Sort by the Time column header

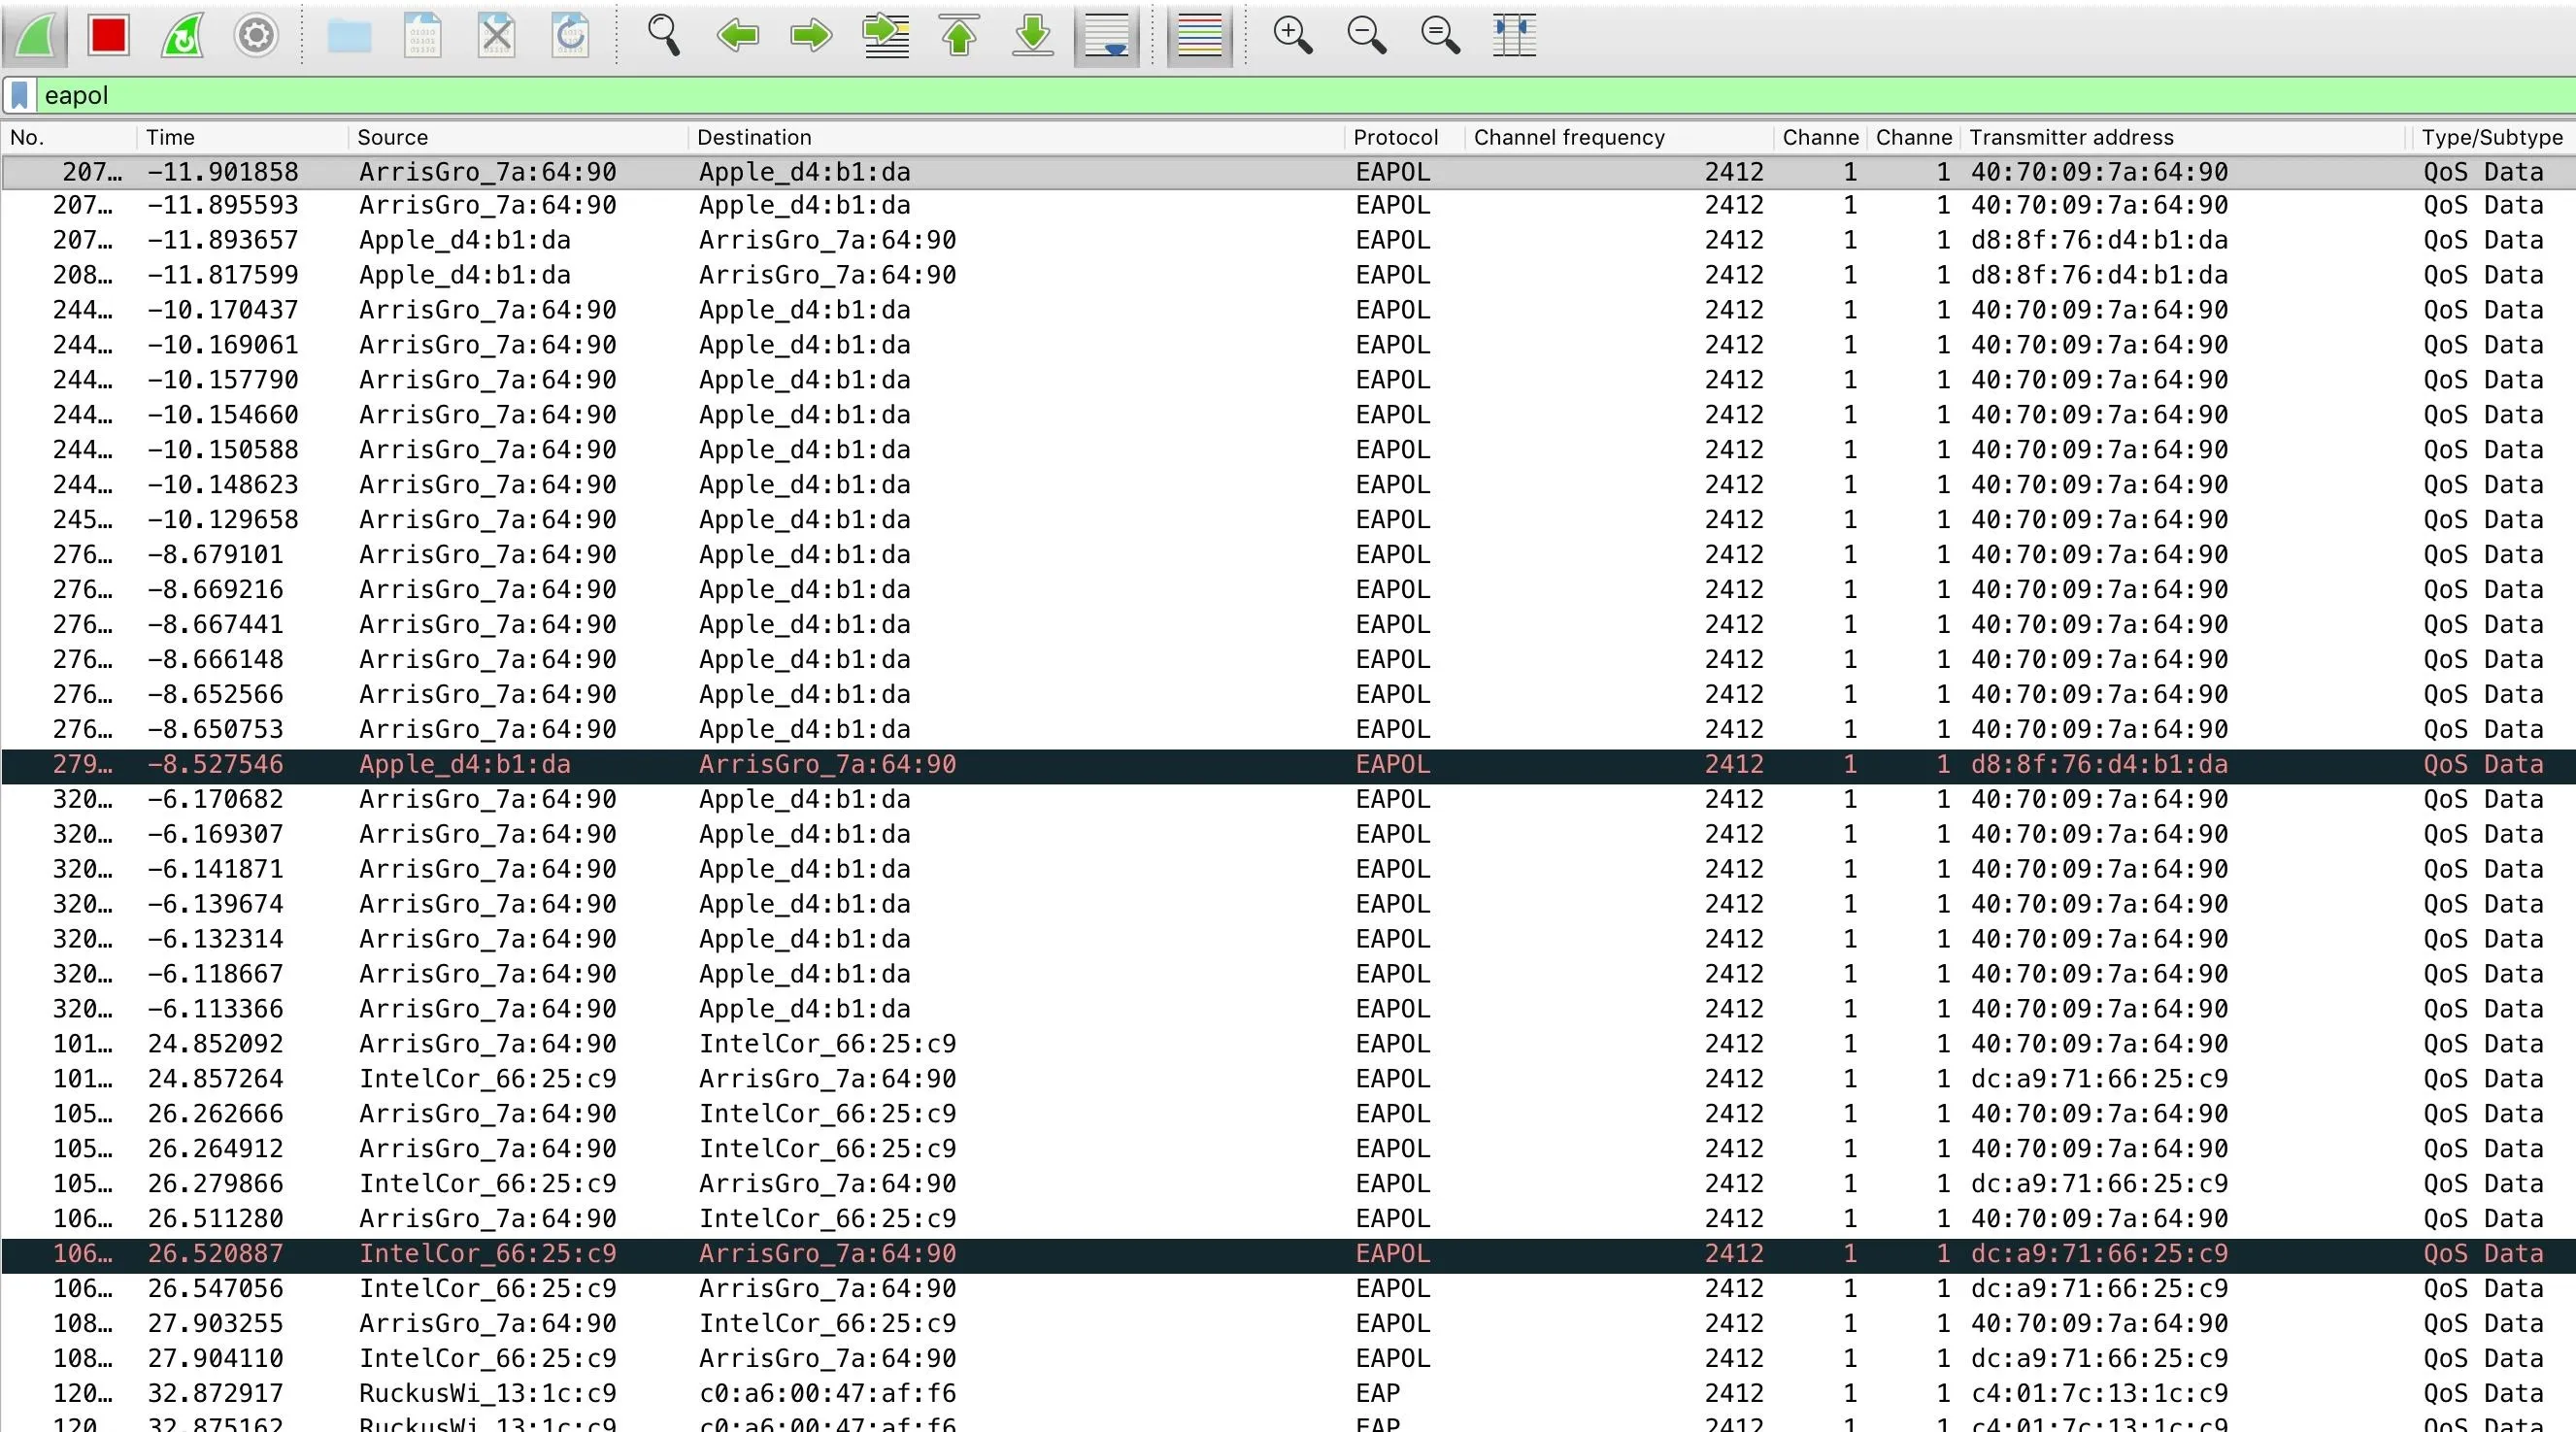[241, 137]
